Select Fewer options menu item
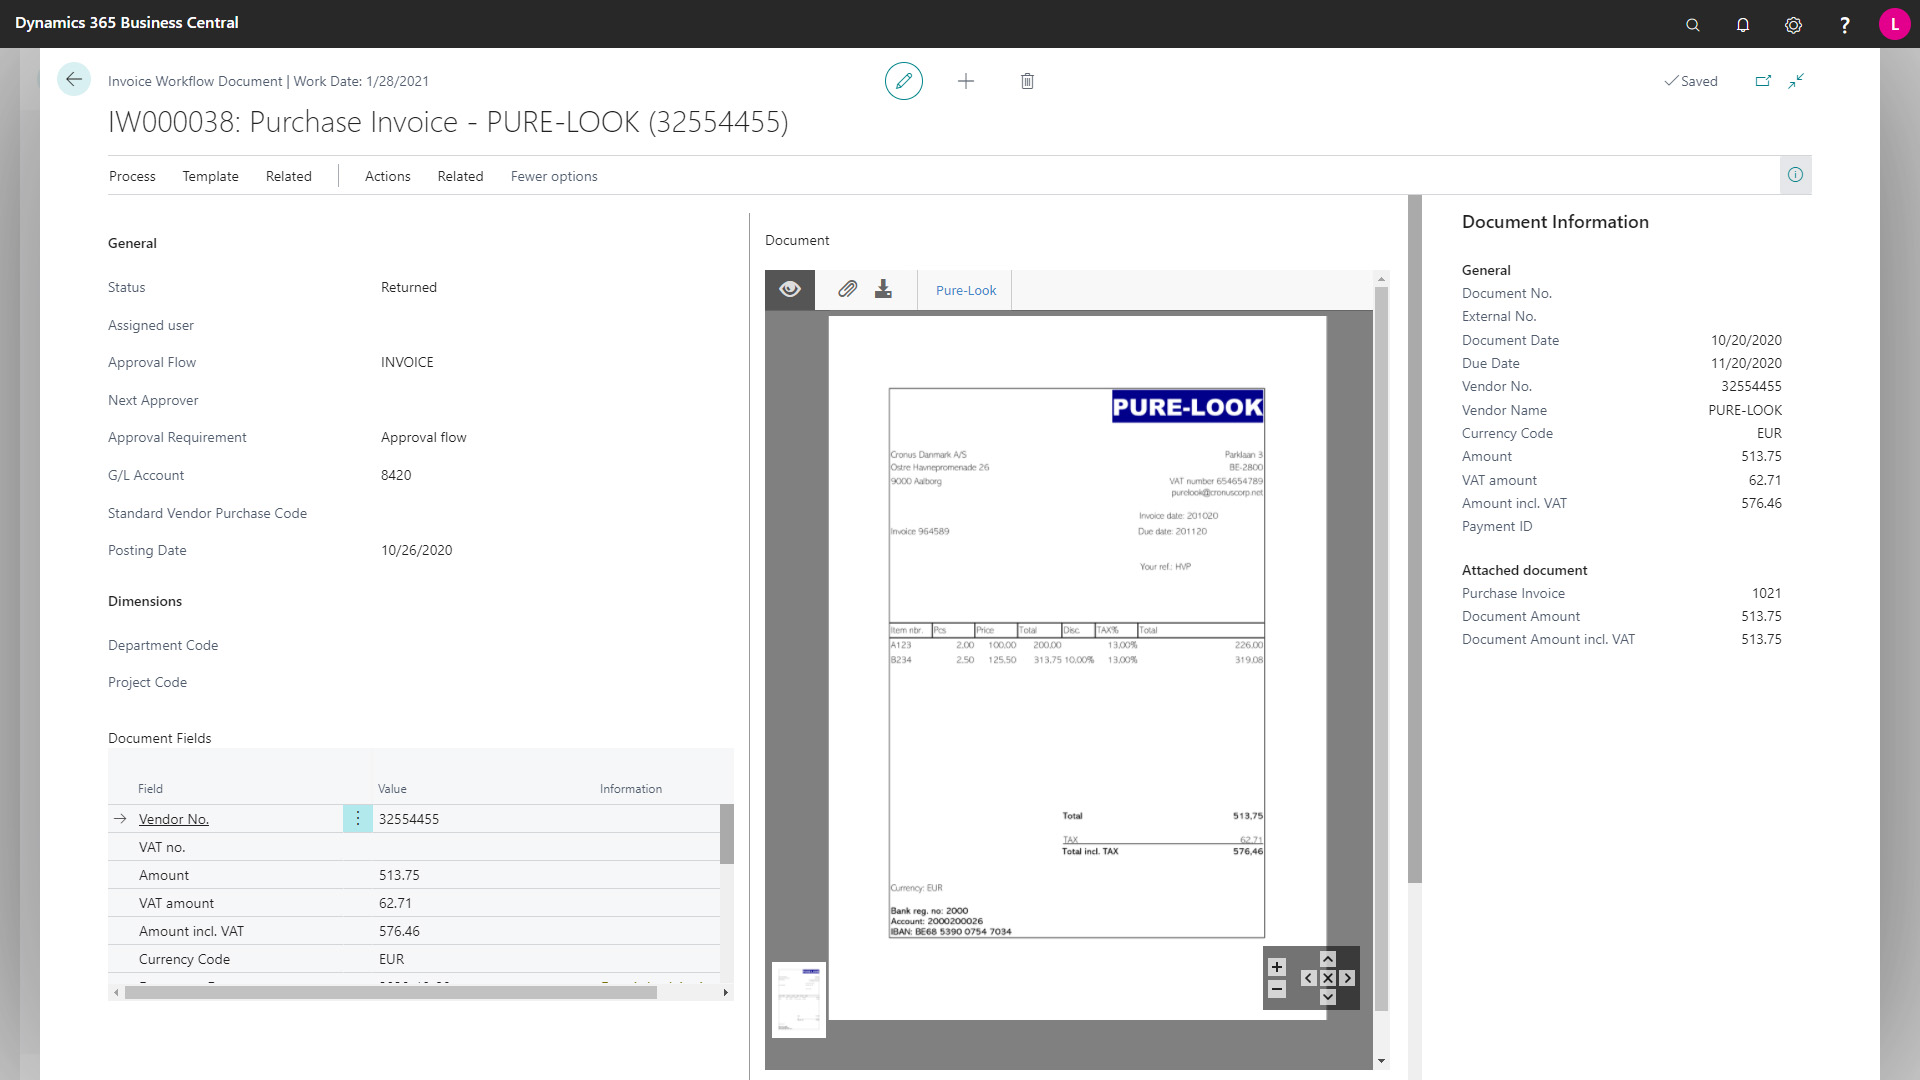Screen dimensions: 1920x1080 [554, 175]
